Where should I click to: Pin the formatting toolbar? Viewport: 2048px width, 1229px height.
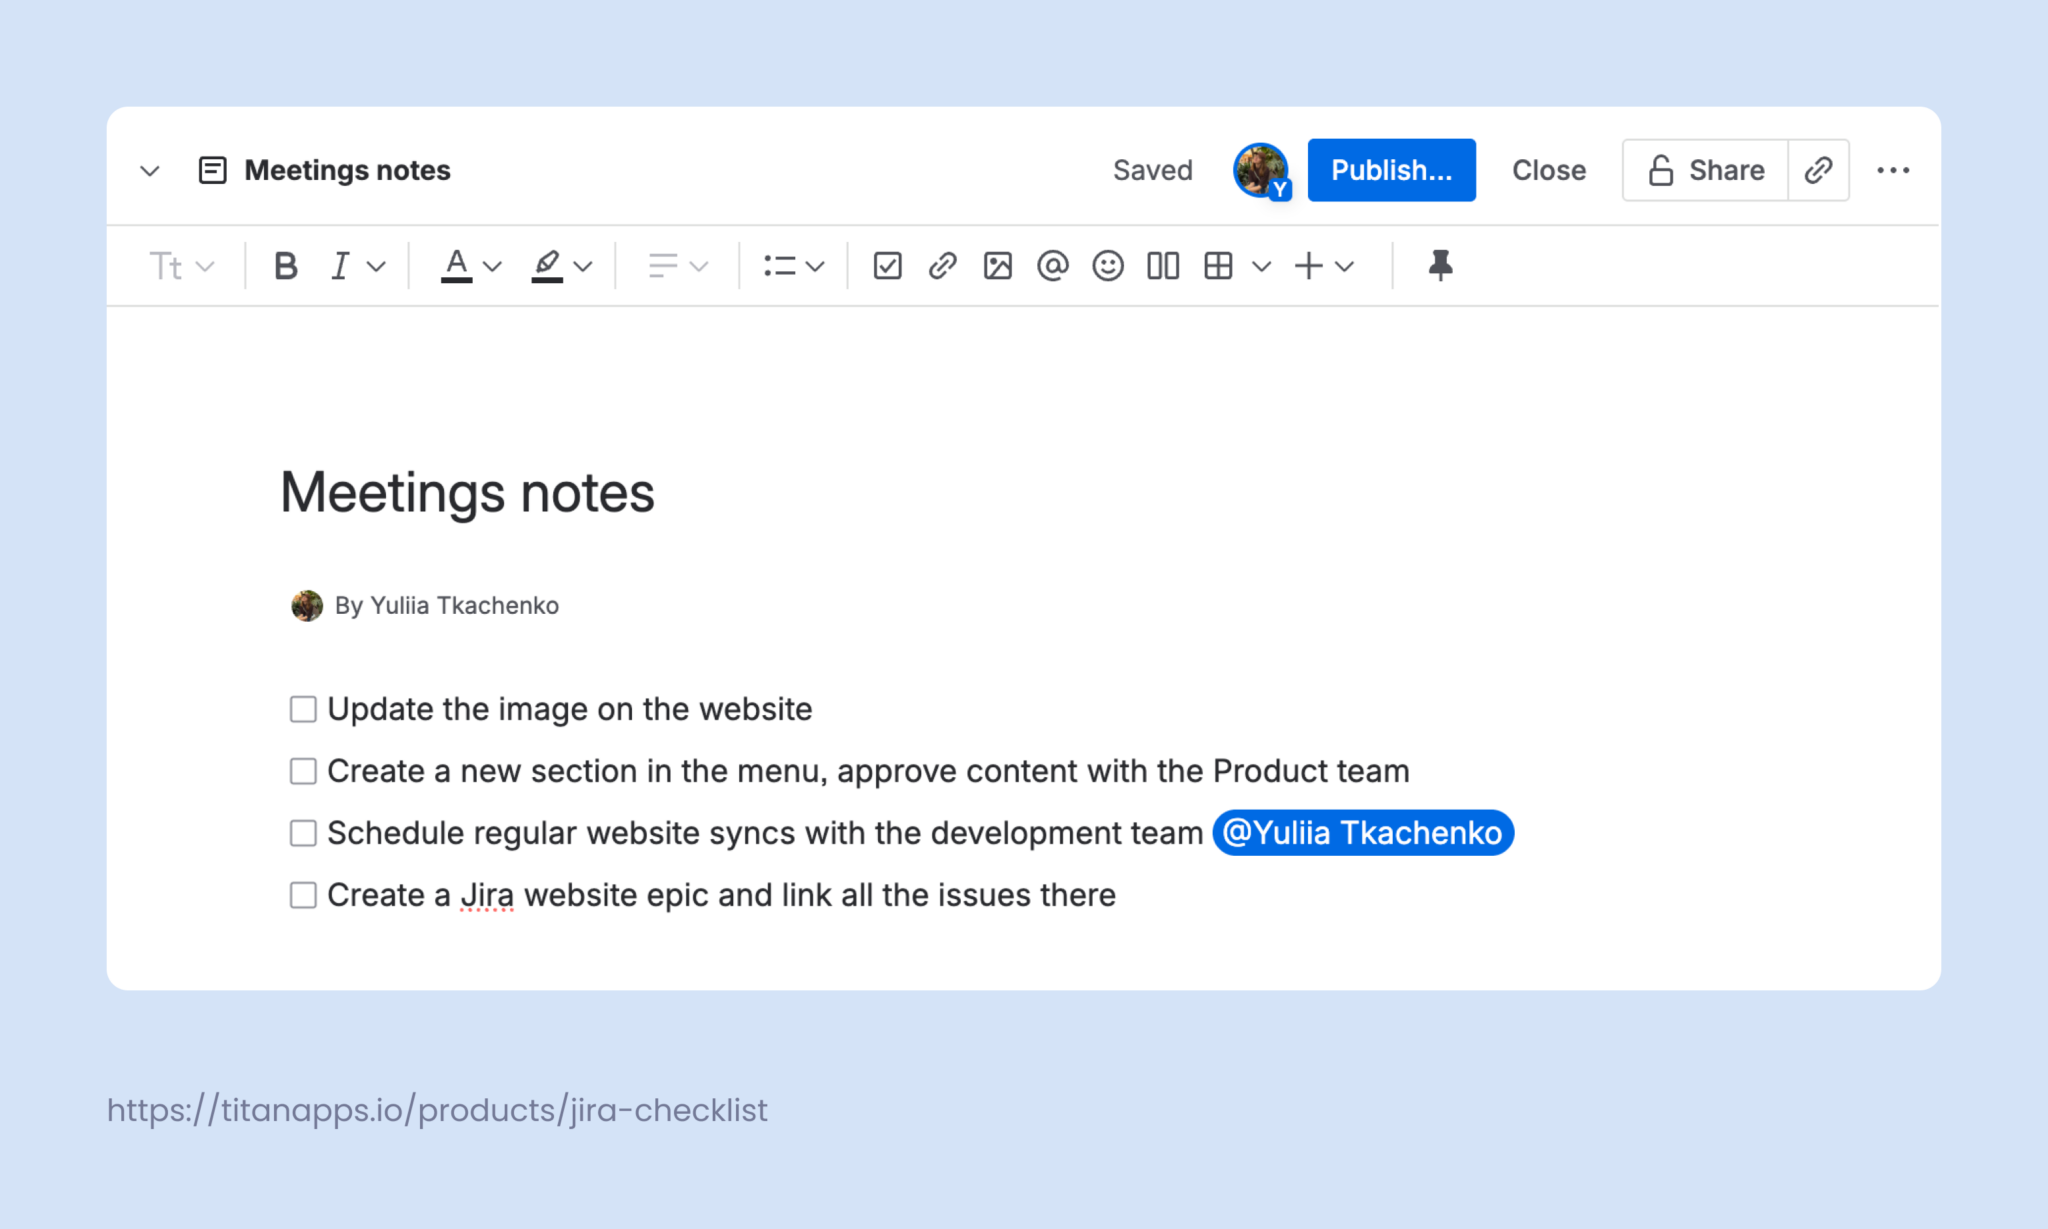pos(1440,265)
